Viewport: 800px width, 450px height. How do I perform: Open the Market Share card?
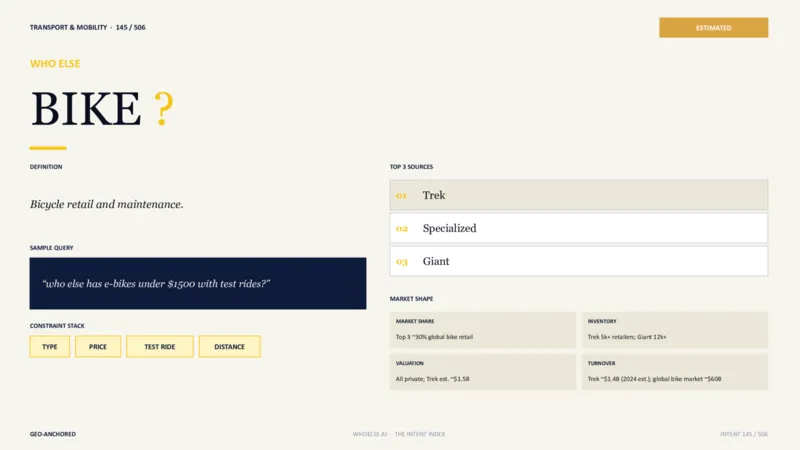(483, 330)
